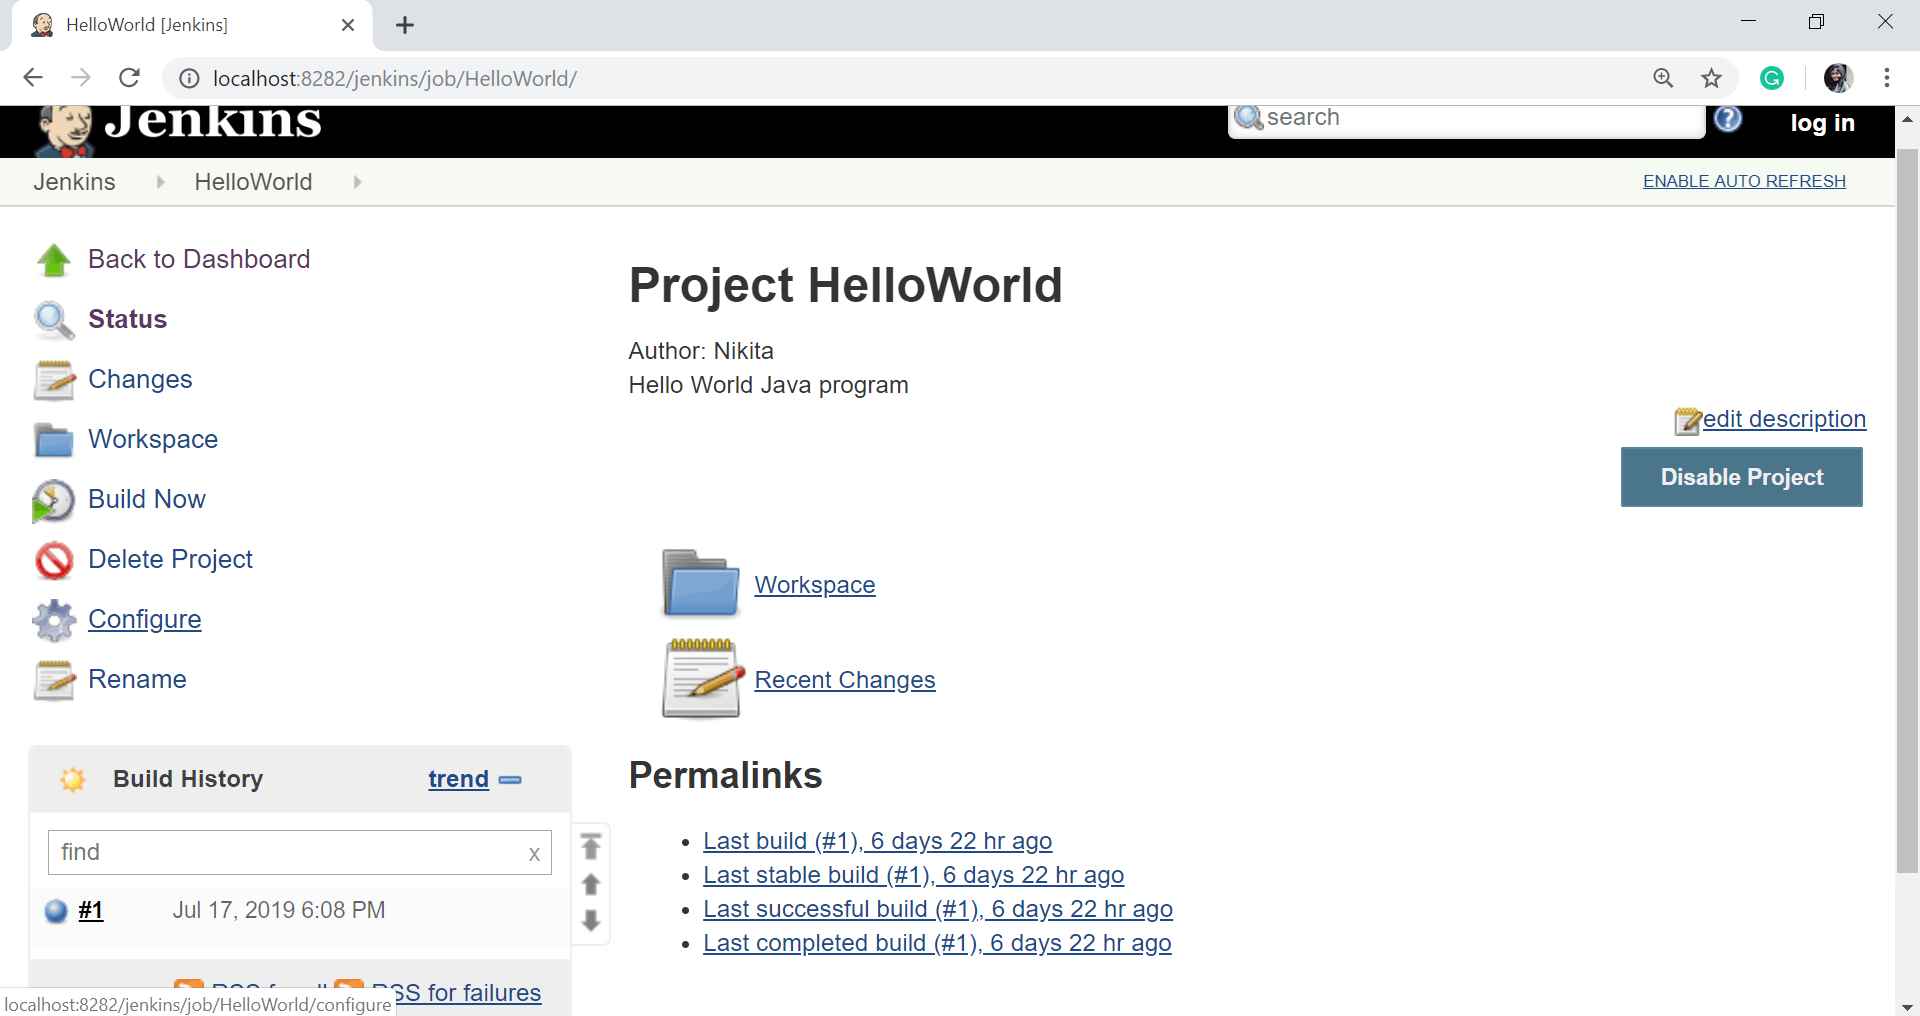Click the edit description notepad icon

pyautogui.click(x=1687, y=421)
